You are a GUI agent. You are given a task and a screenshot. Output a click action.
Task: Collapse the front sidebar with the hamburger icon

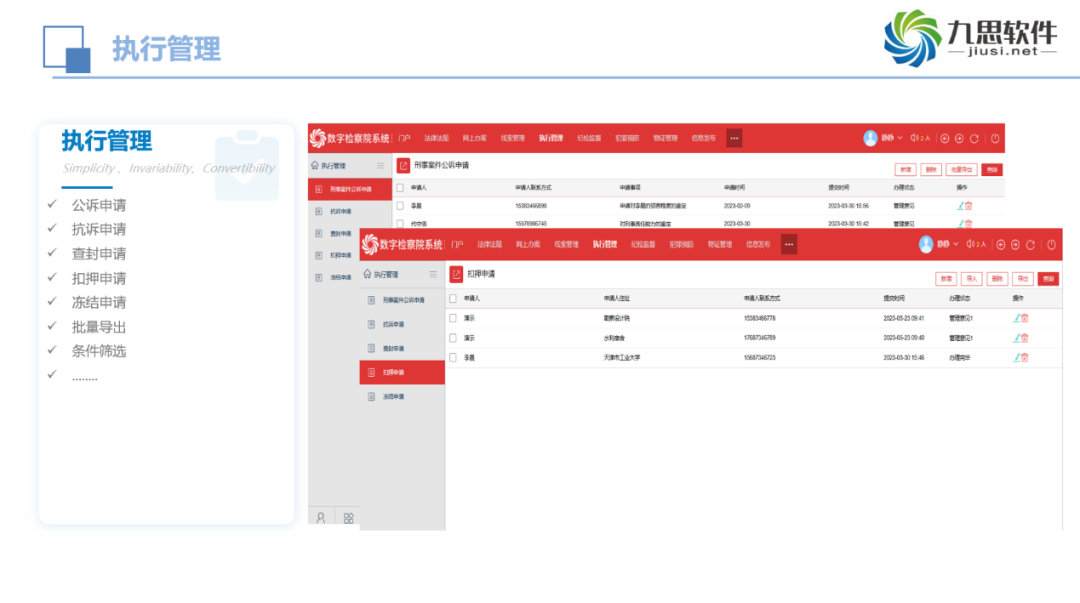[x=433, y=274]
